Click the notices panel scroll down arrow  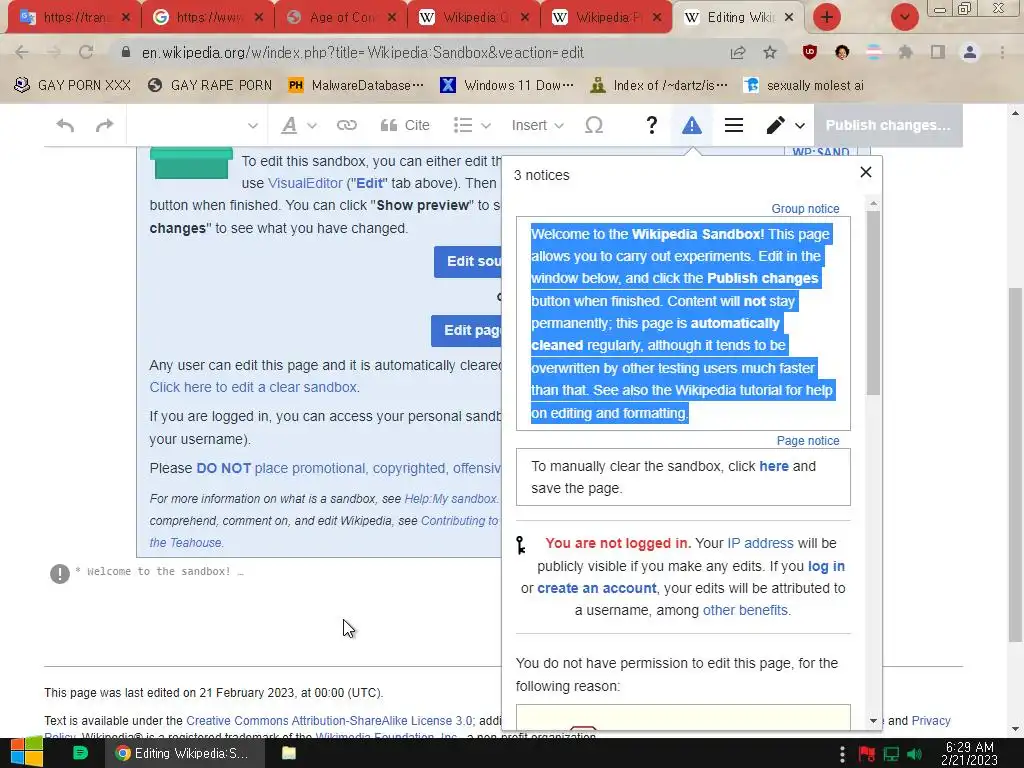(x=873, y=721)
